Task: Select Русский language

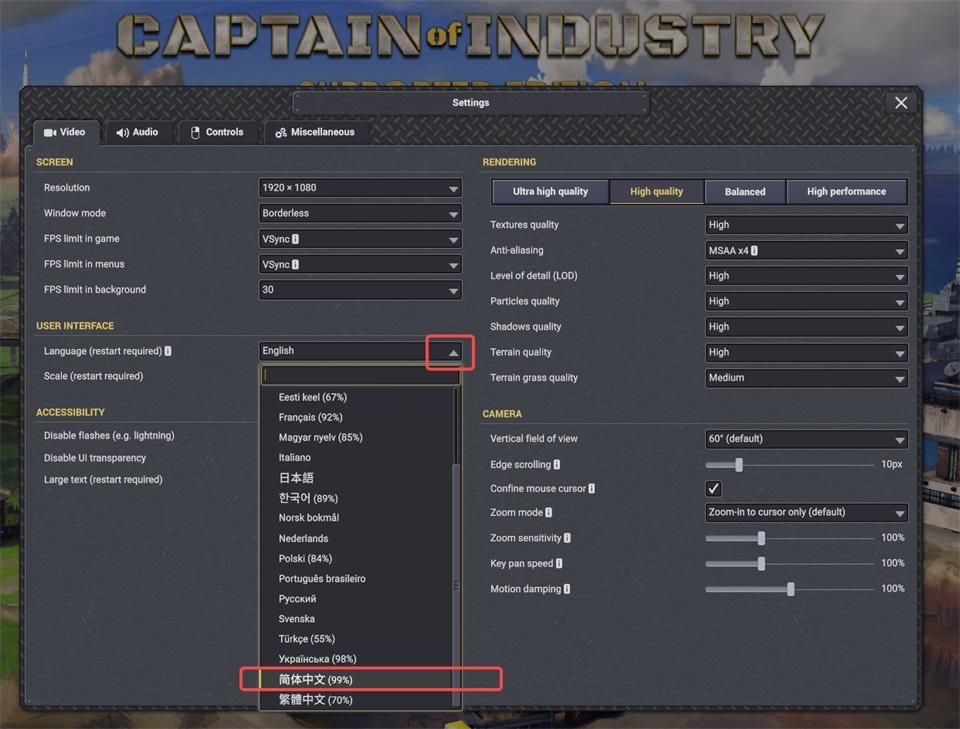Action: coord(356,599)
